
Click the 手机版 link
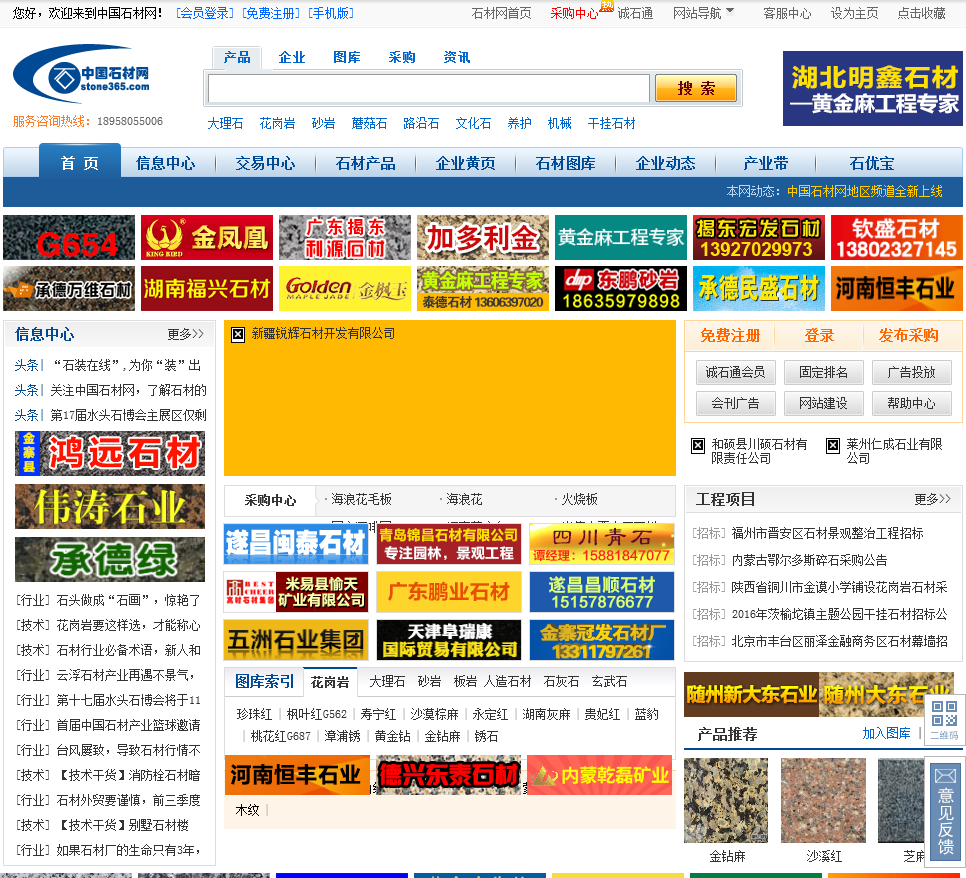331,13
